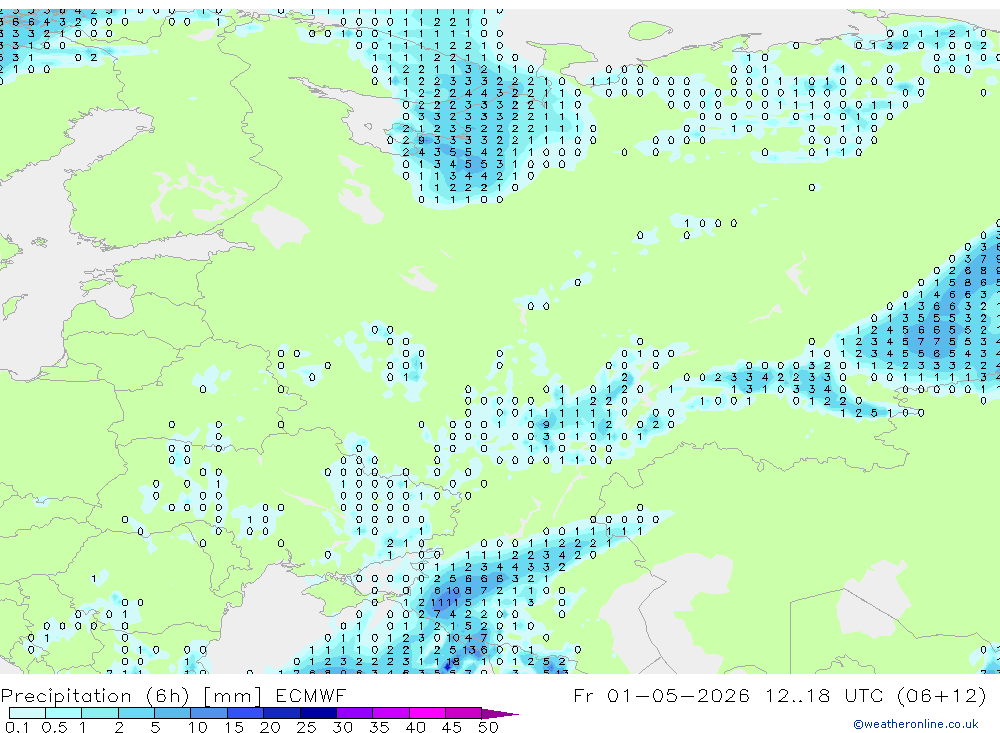Select the 2–5 mm legend color swatch
1000x733 pixels.
pos(136,713)
